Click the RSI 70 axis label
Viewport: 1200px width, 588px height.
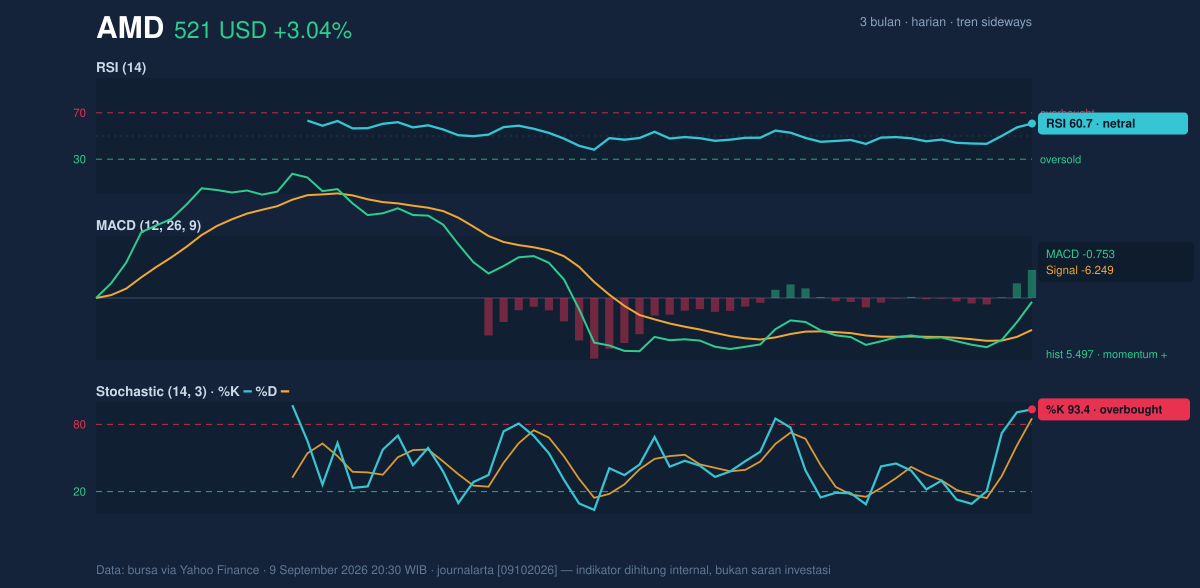[x=79, y=113]
